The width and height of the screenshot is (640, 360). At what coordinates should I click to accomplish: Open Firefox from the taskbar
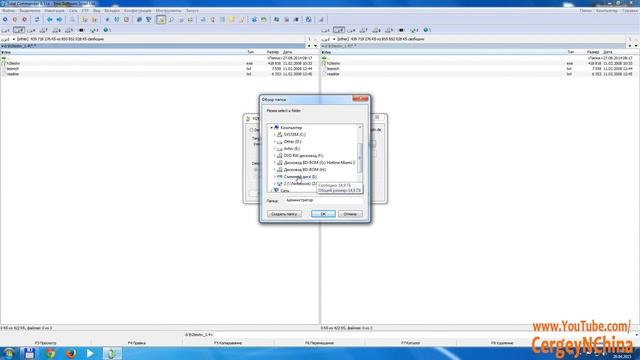[x=71, y=353]
